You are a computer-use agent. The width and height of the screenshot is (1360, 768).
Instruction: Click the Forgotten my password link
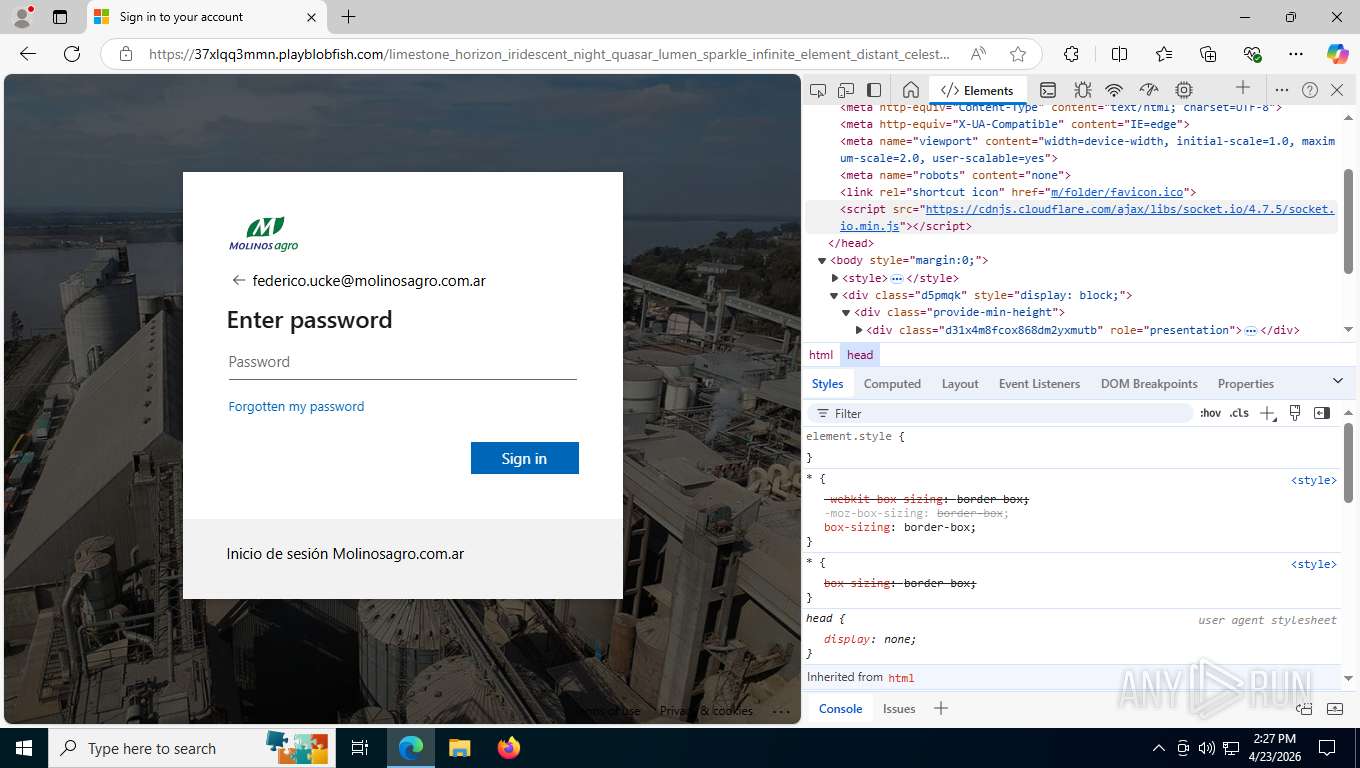[x=296, y=406]
